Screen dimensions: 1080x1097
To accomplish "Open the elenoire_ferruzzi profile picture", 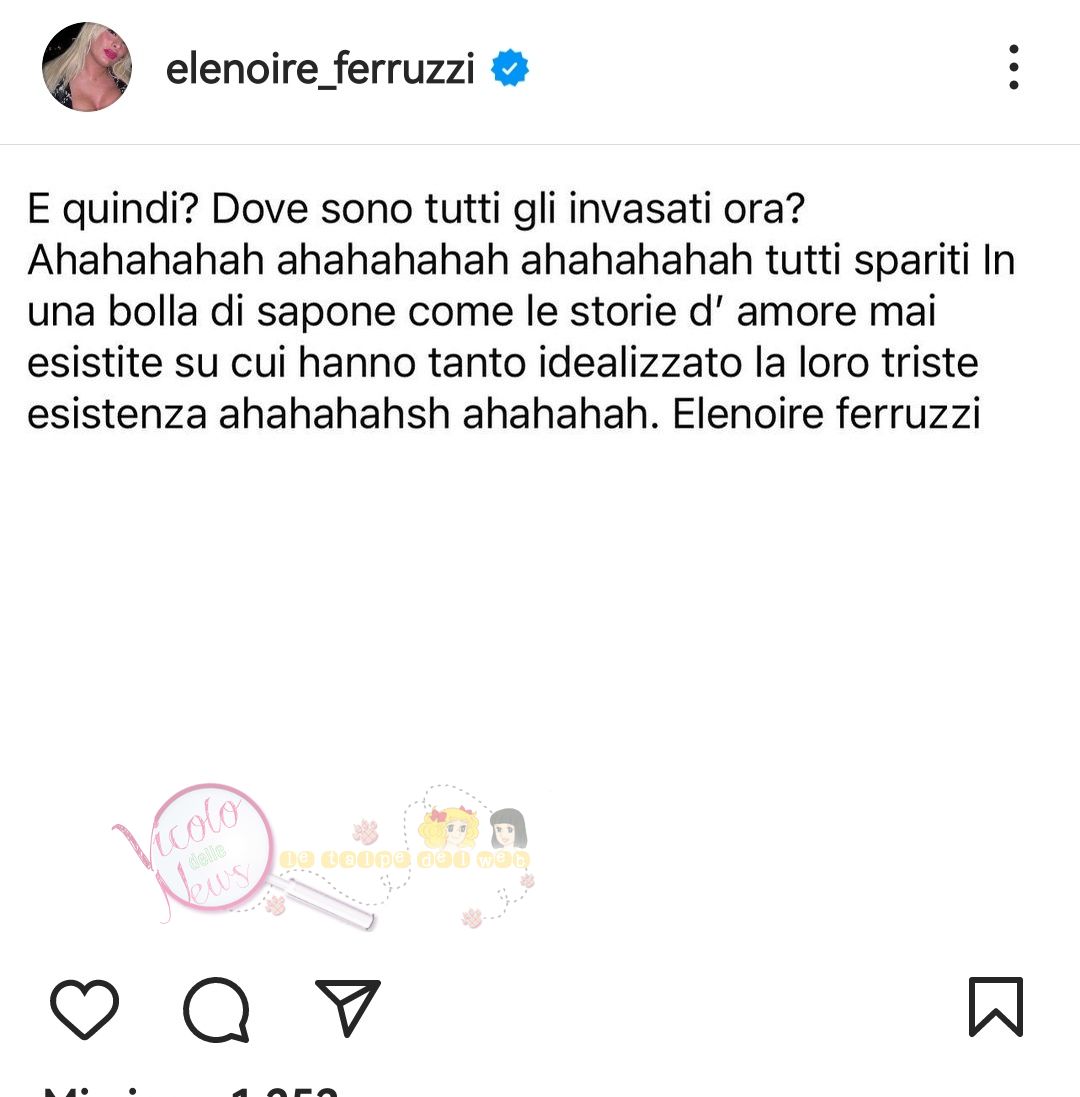I will click(x=87, y=66).
